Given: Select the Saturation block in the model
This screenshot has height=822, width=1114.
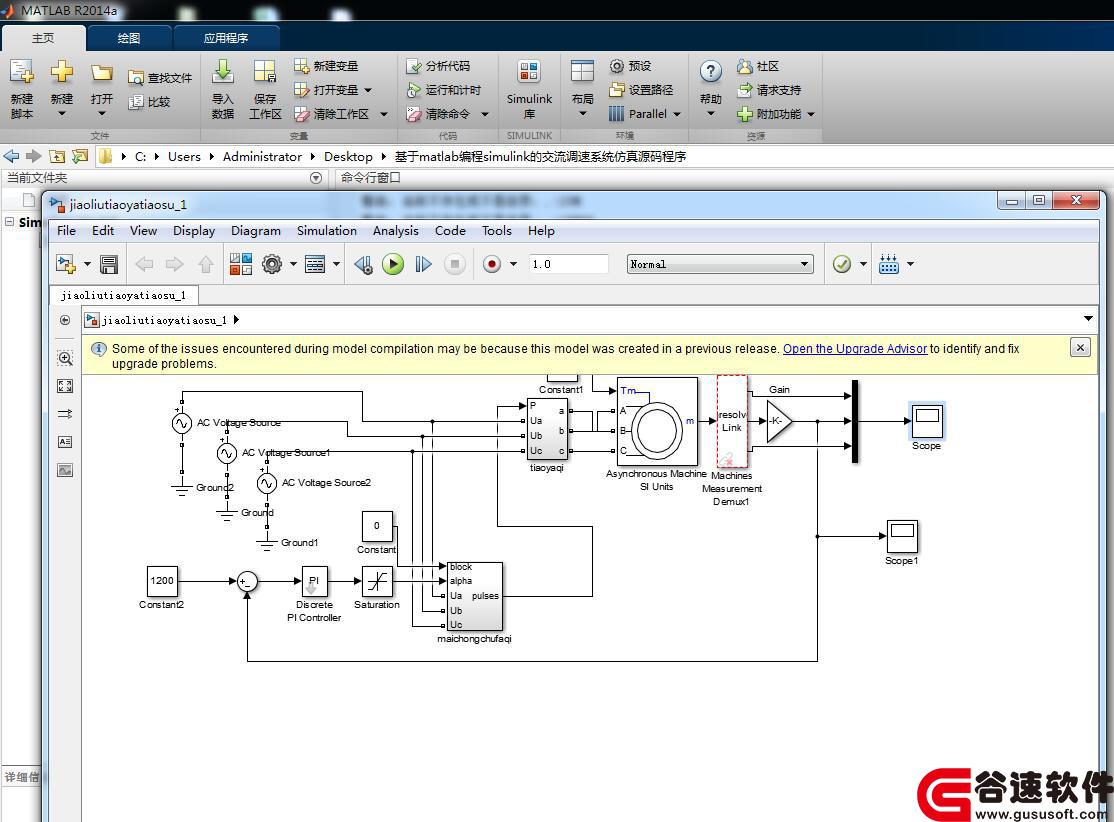Looking at the screenshot, I should pyautogui.click(x=377, y=581).
